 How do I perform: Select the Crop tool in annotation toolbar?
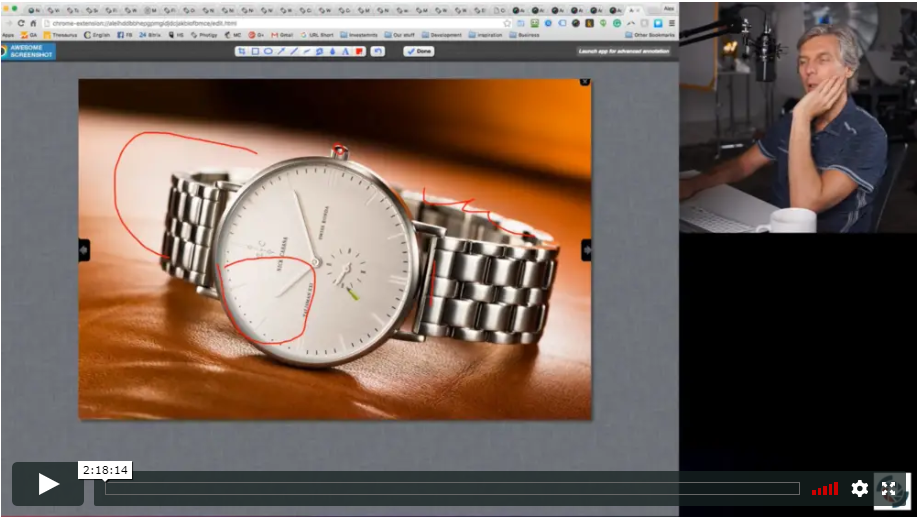click(x=242, y=51)
